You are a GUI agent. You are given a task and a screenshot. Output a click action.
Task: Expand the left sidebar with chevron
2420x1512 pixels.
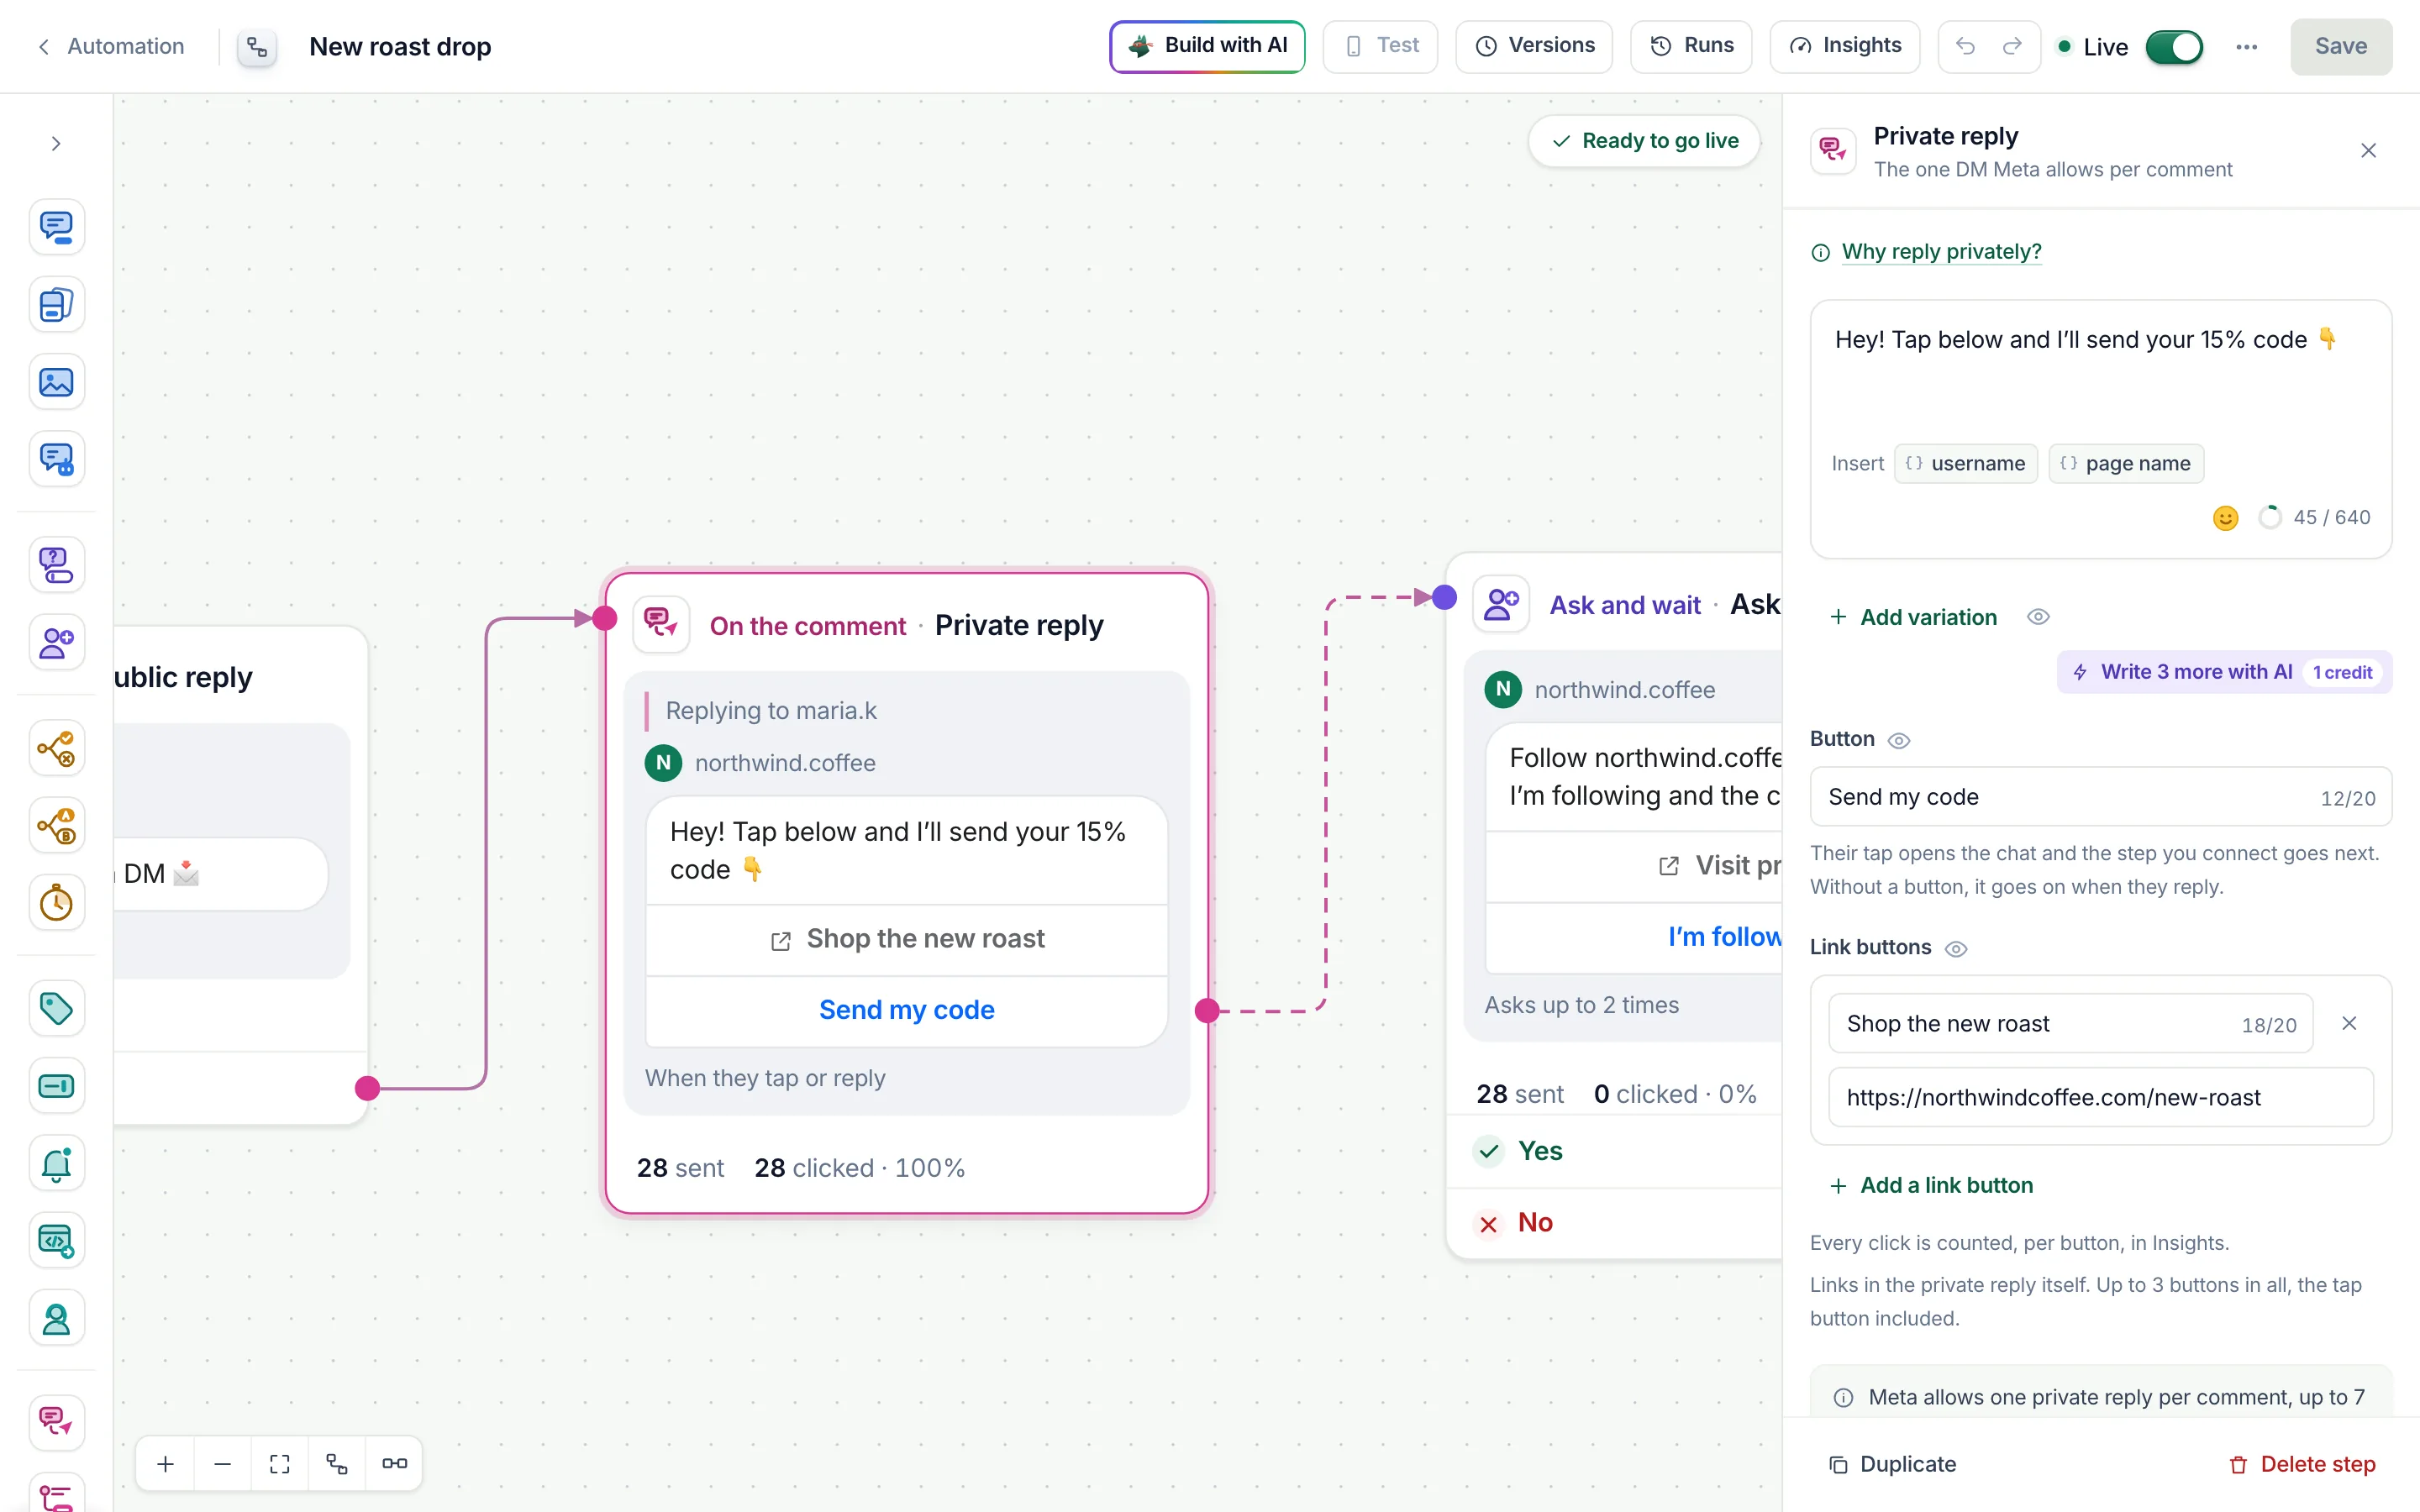tap(56, 144)
